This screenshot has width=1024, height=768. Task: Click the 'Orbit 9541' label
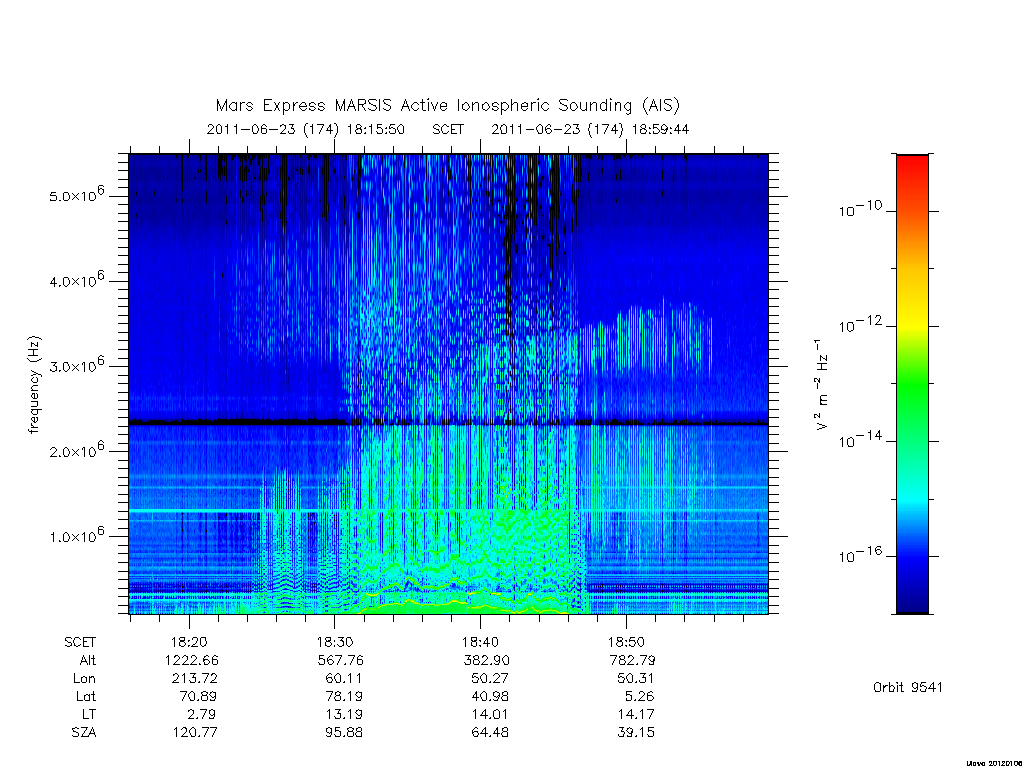click(908, 688)
